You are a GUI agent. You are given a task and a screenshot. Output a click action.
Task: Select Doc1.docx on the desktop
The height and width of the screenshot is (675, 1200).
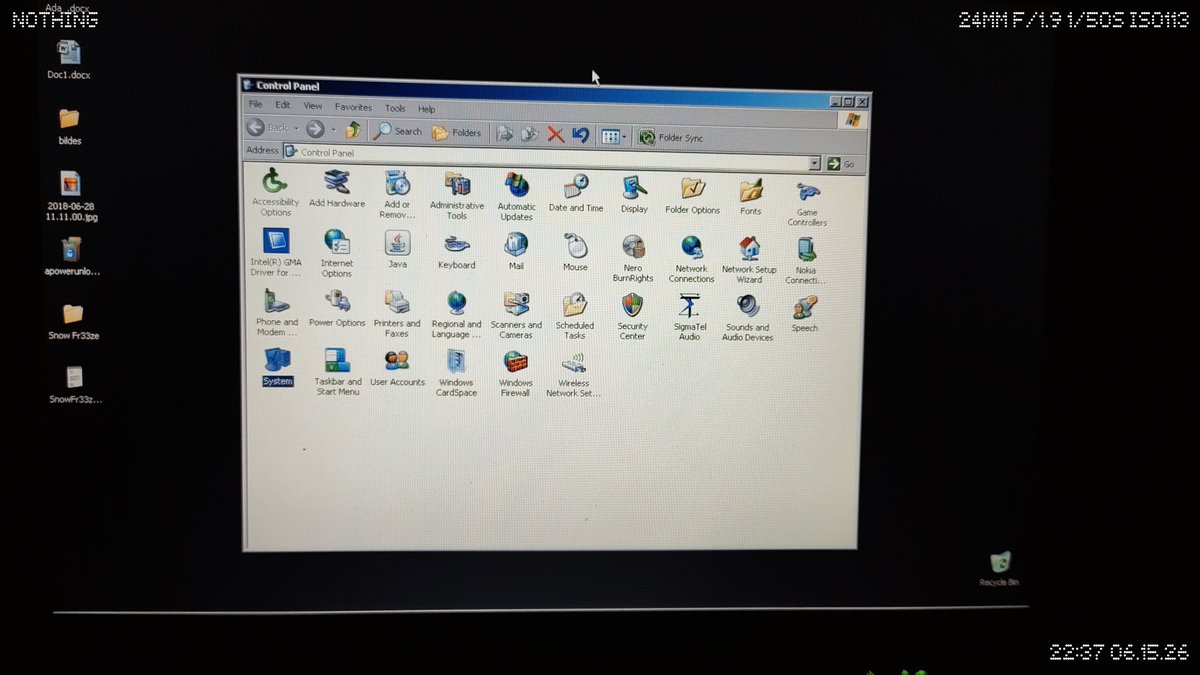[x=69, y=59]
